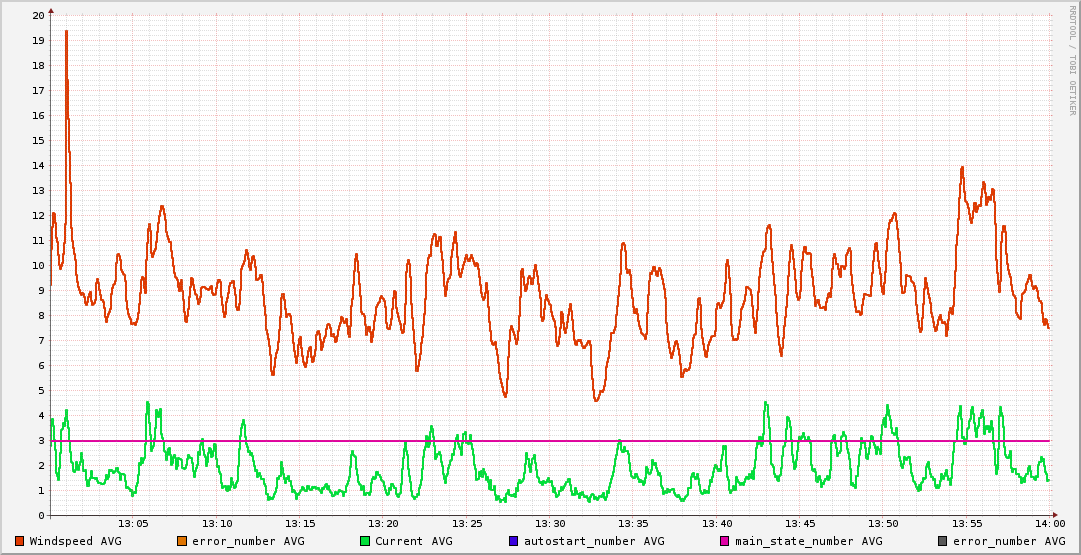Select the green Current AVG legend swatch
The width and height of the screenshot is (1081, 555).
point(364,541)
